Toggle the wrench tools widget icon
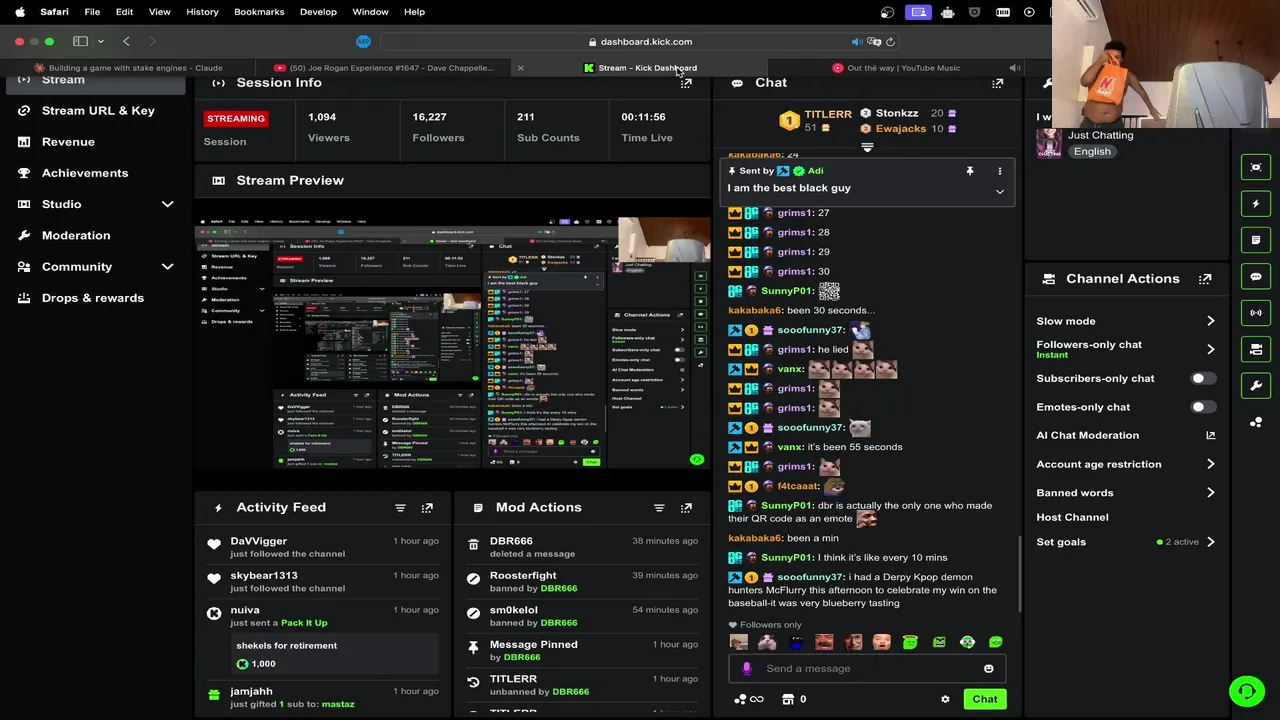 (x=1256, y=386)
